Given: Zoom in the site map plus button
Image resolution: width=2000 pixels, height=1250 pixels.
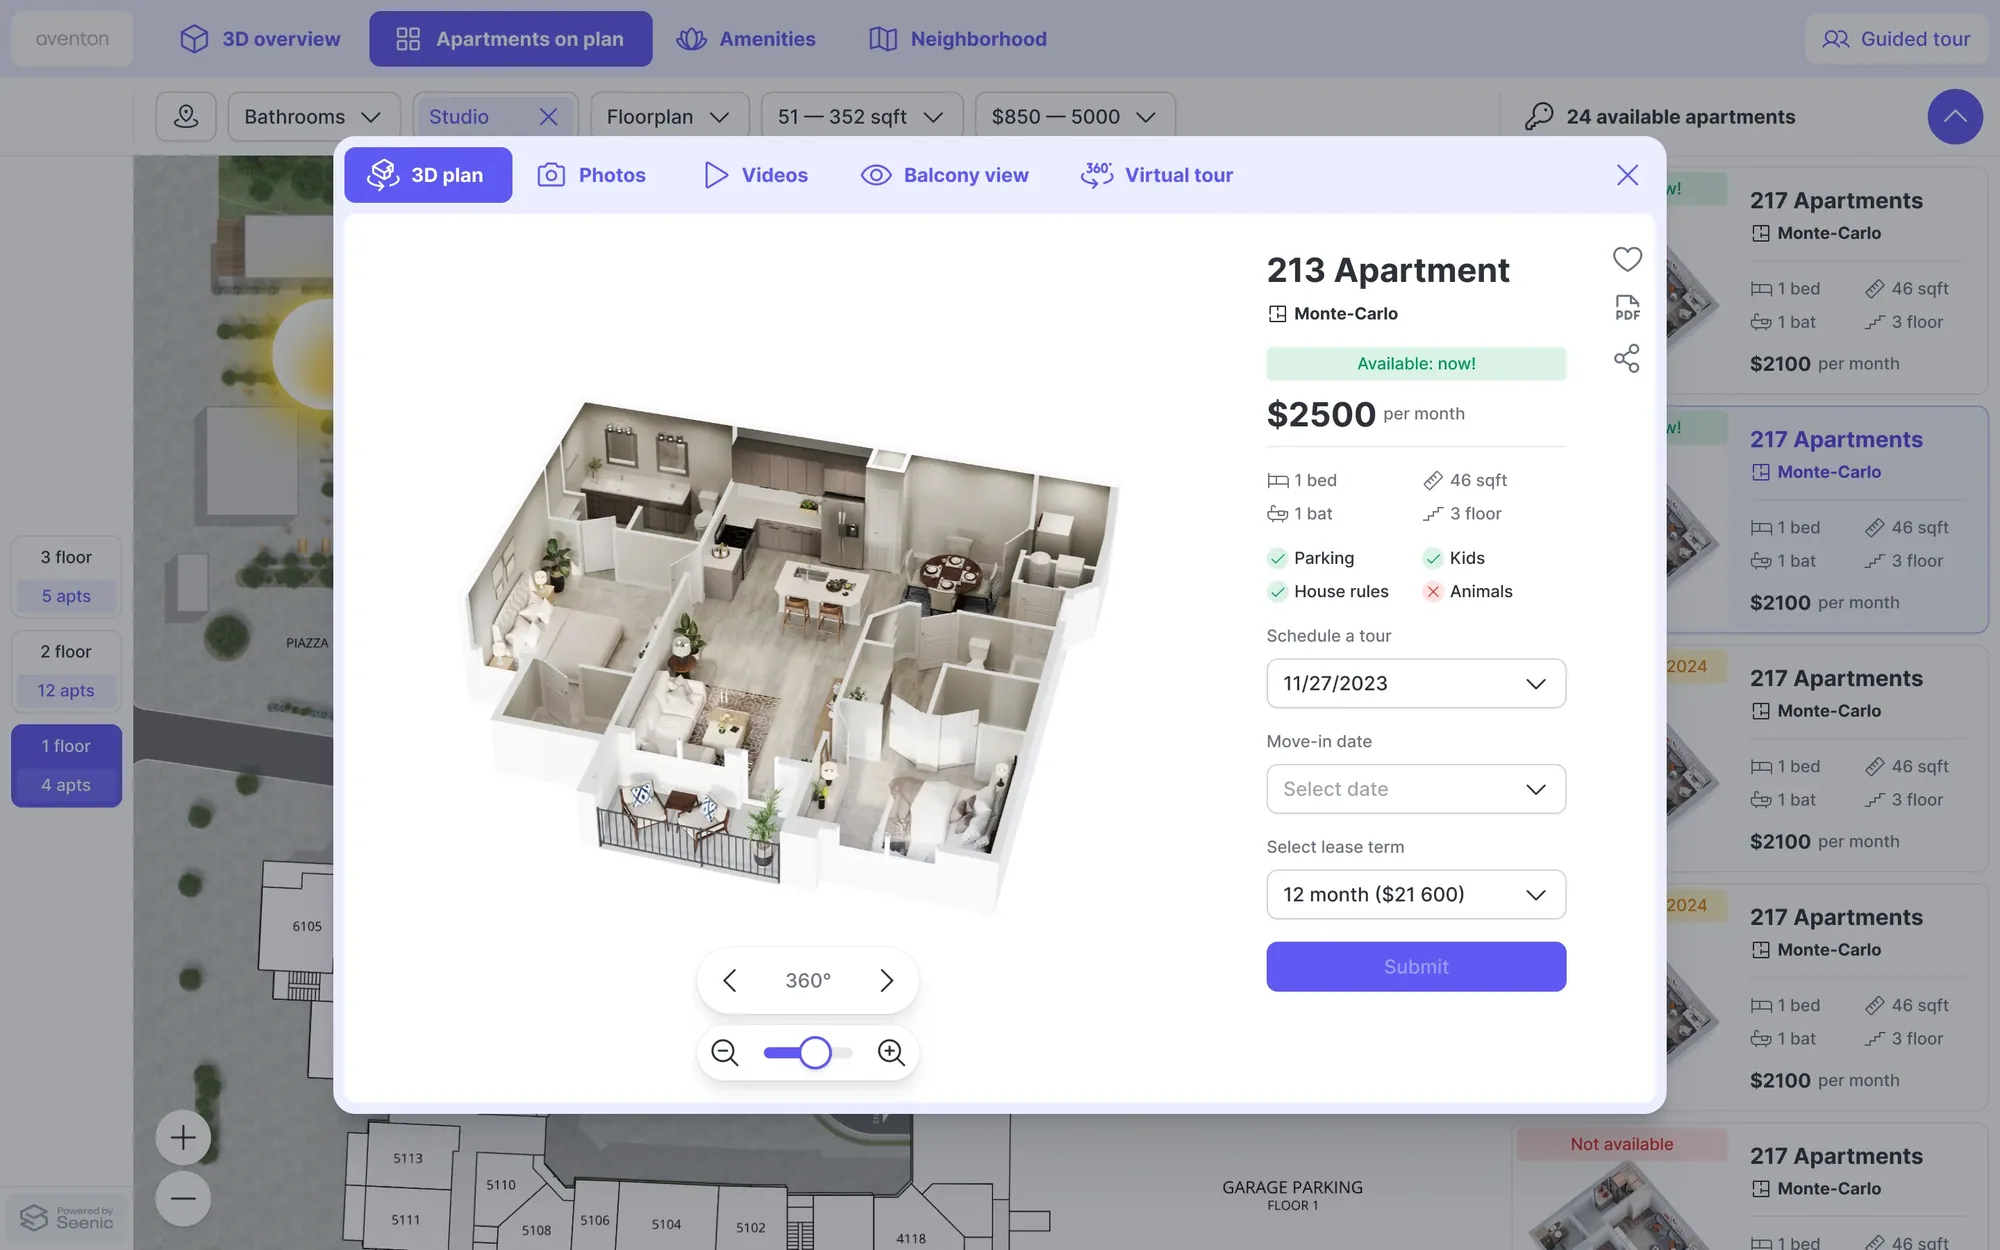Looking at the screenshot, I should [183, 1137].
